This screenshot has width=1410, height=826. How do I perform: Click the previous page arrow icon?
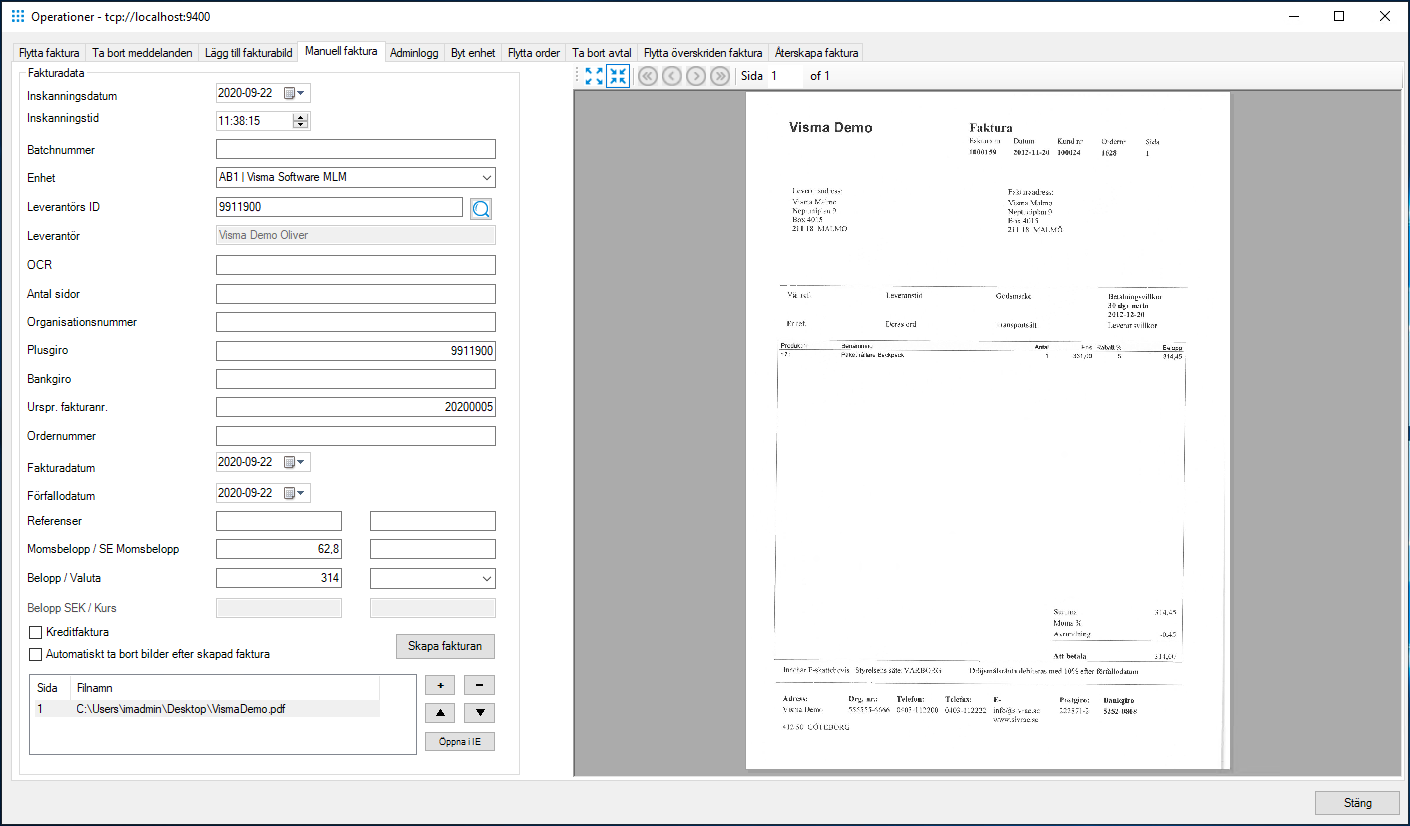[x=671, y=75]
